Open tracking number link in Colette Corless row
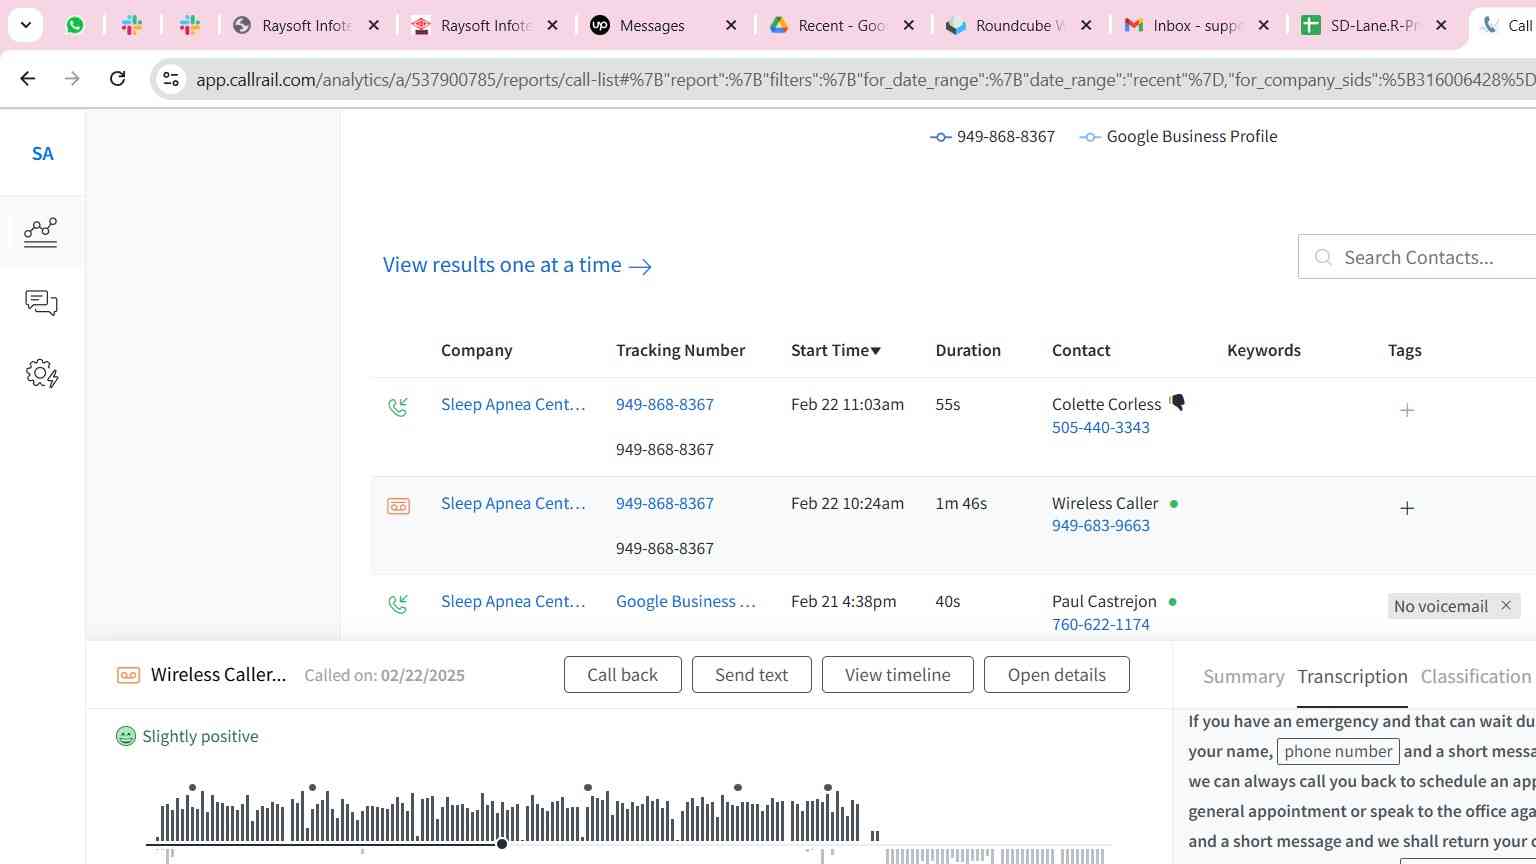 tap(665, 404)
